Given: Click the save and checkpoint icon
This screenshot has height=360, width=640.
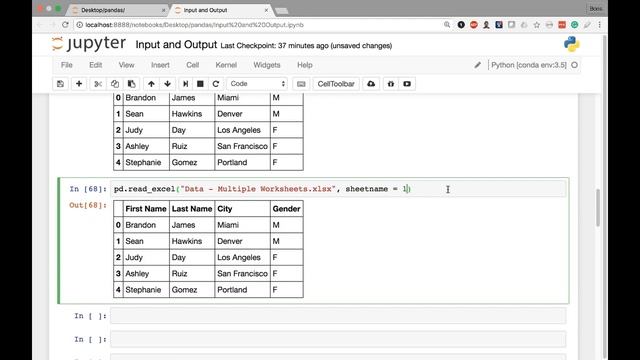Looking at the screenshot, I should pyautogui.click(x=60, y=84).
